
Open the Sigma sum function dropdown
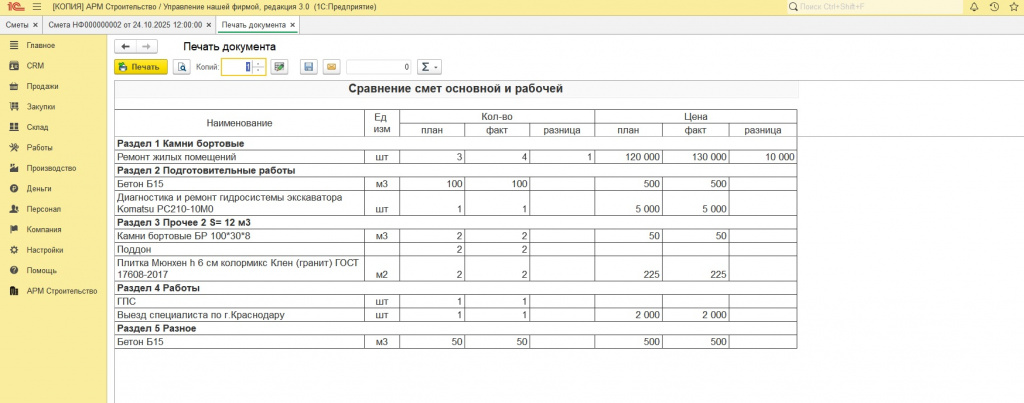[429, 67]
